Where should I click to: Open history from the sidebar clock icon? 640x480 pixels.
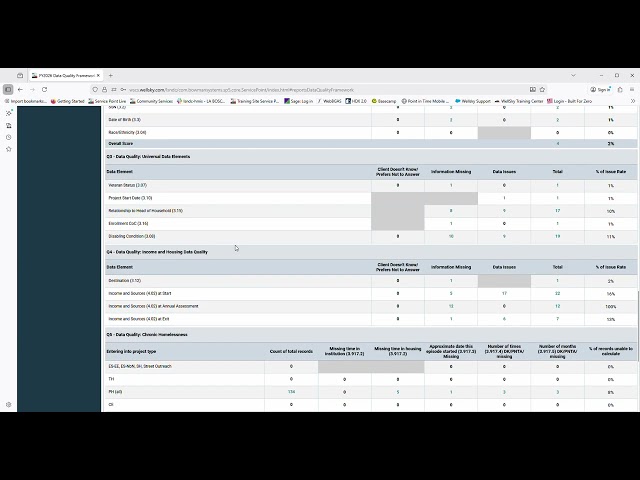9,137
